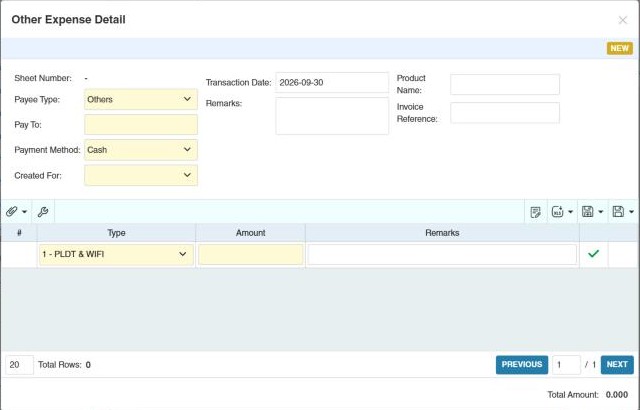Viewport: 640px width, 410px height.
Task: Click the row Remarks input field
Action: [442, 254]
